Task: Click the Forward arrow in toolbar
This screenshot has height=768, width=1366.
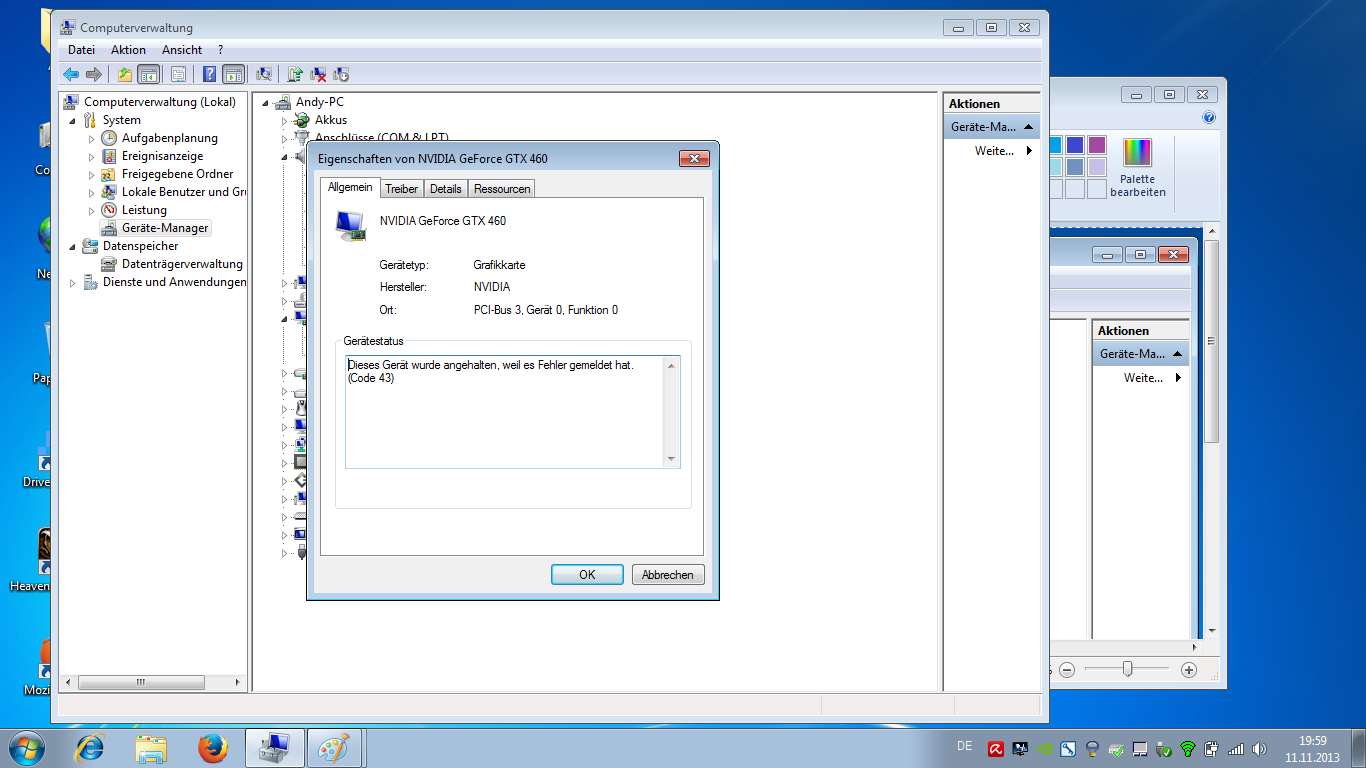Action: 94,74
